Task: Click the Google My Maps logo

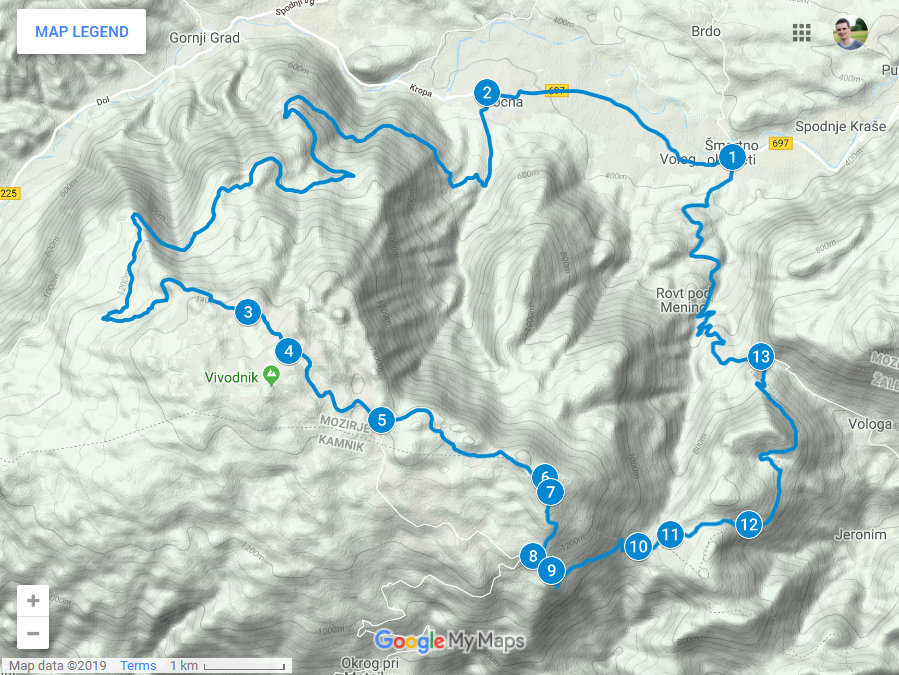Action: pyautogui.click(x=450, y=641)
